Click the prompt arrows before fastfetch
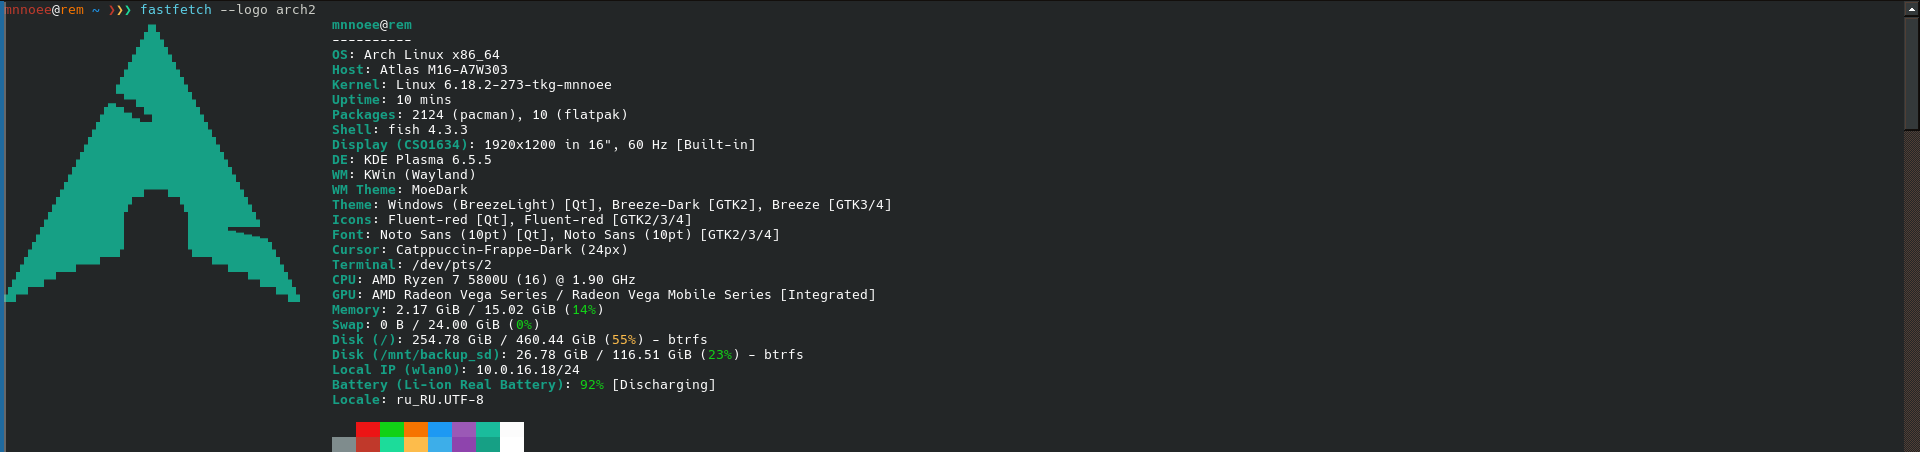 pos(119,10)
